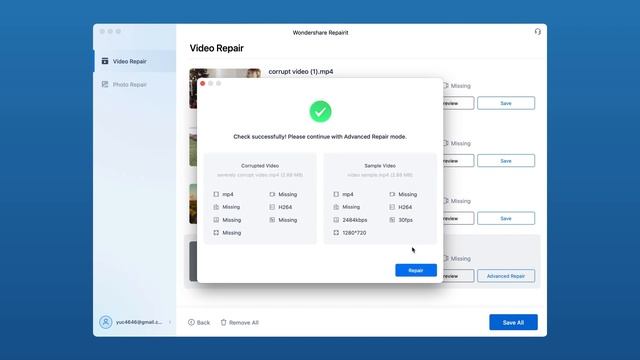Click the Photo Repair sidebar icon
This screenshot has width=640, height=360.
pos(105,84)
